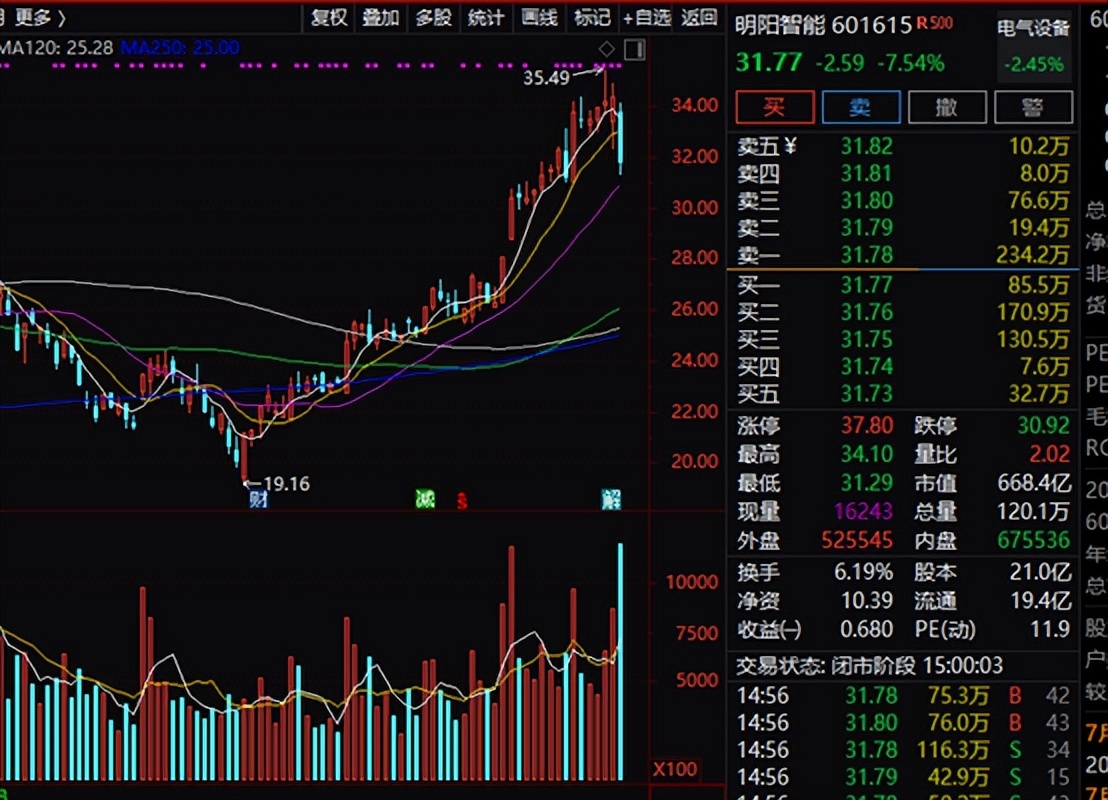Image resolution: width=1108 pixels, height=800 pixels.
Task: Click the ¥ icon next to 卖五
Action: point(791,146)
